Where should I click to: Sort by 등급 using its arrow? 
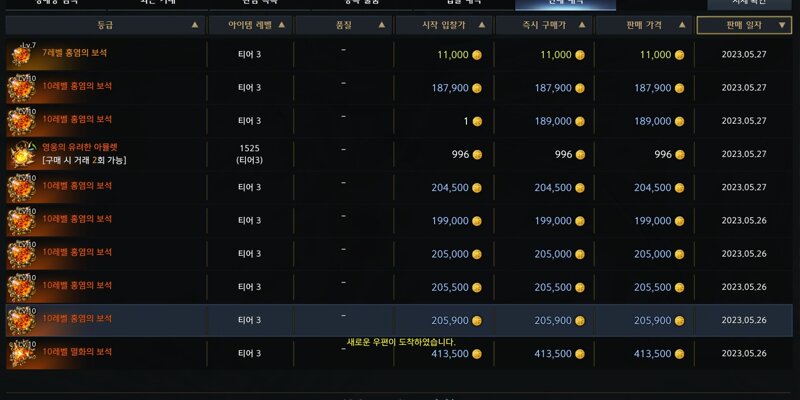[194, 25]
